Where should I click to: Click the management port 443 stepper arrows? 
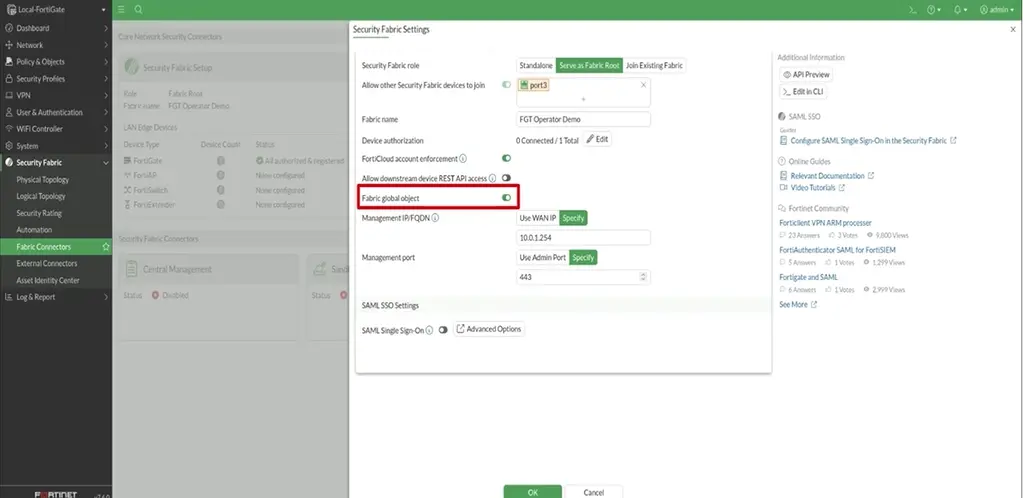coord(643,277)
